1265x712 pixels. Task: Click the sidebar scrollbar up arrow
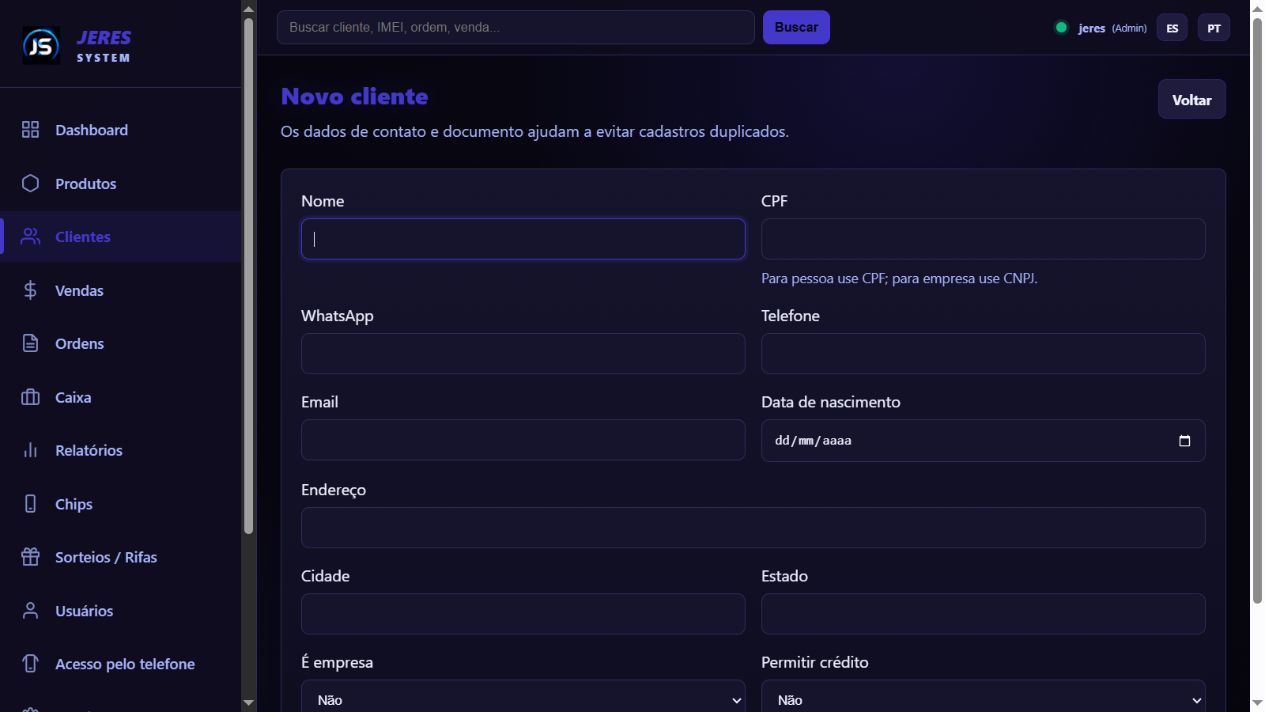point(249,9)
